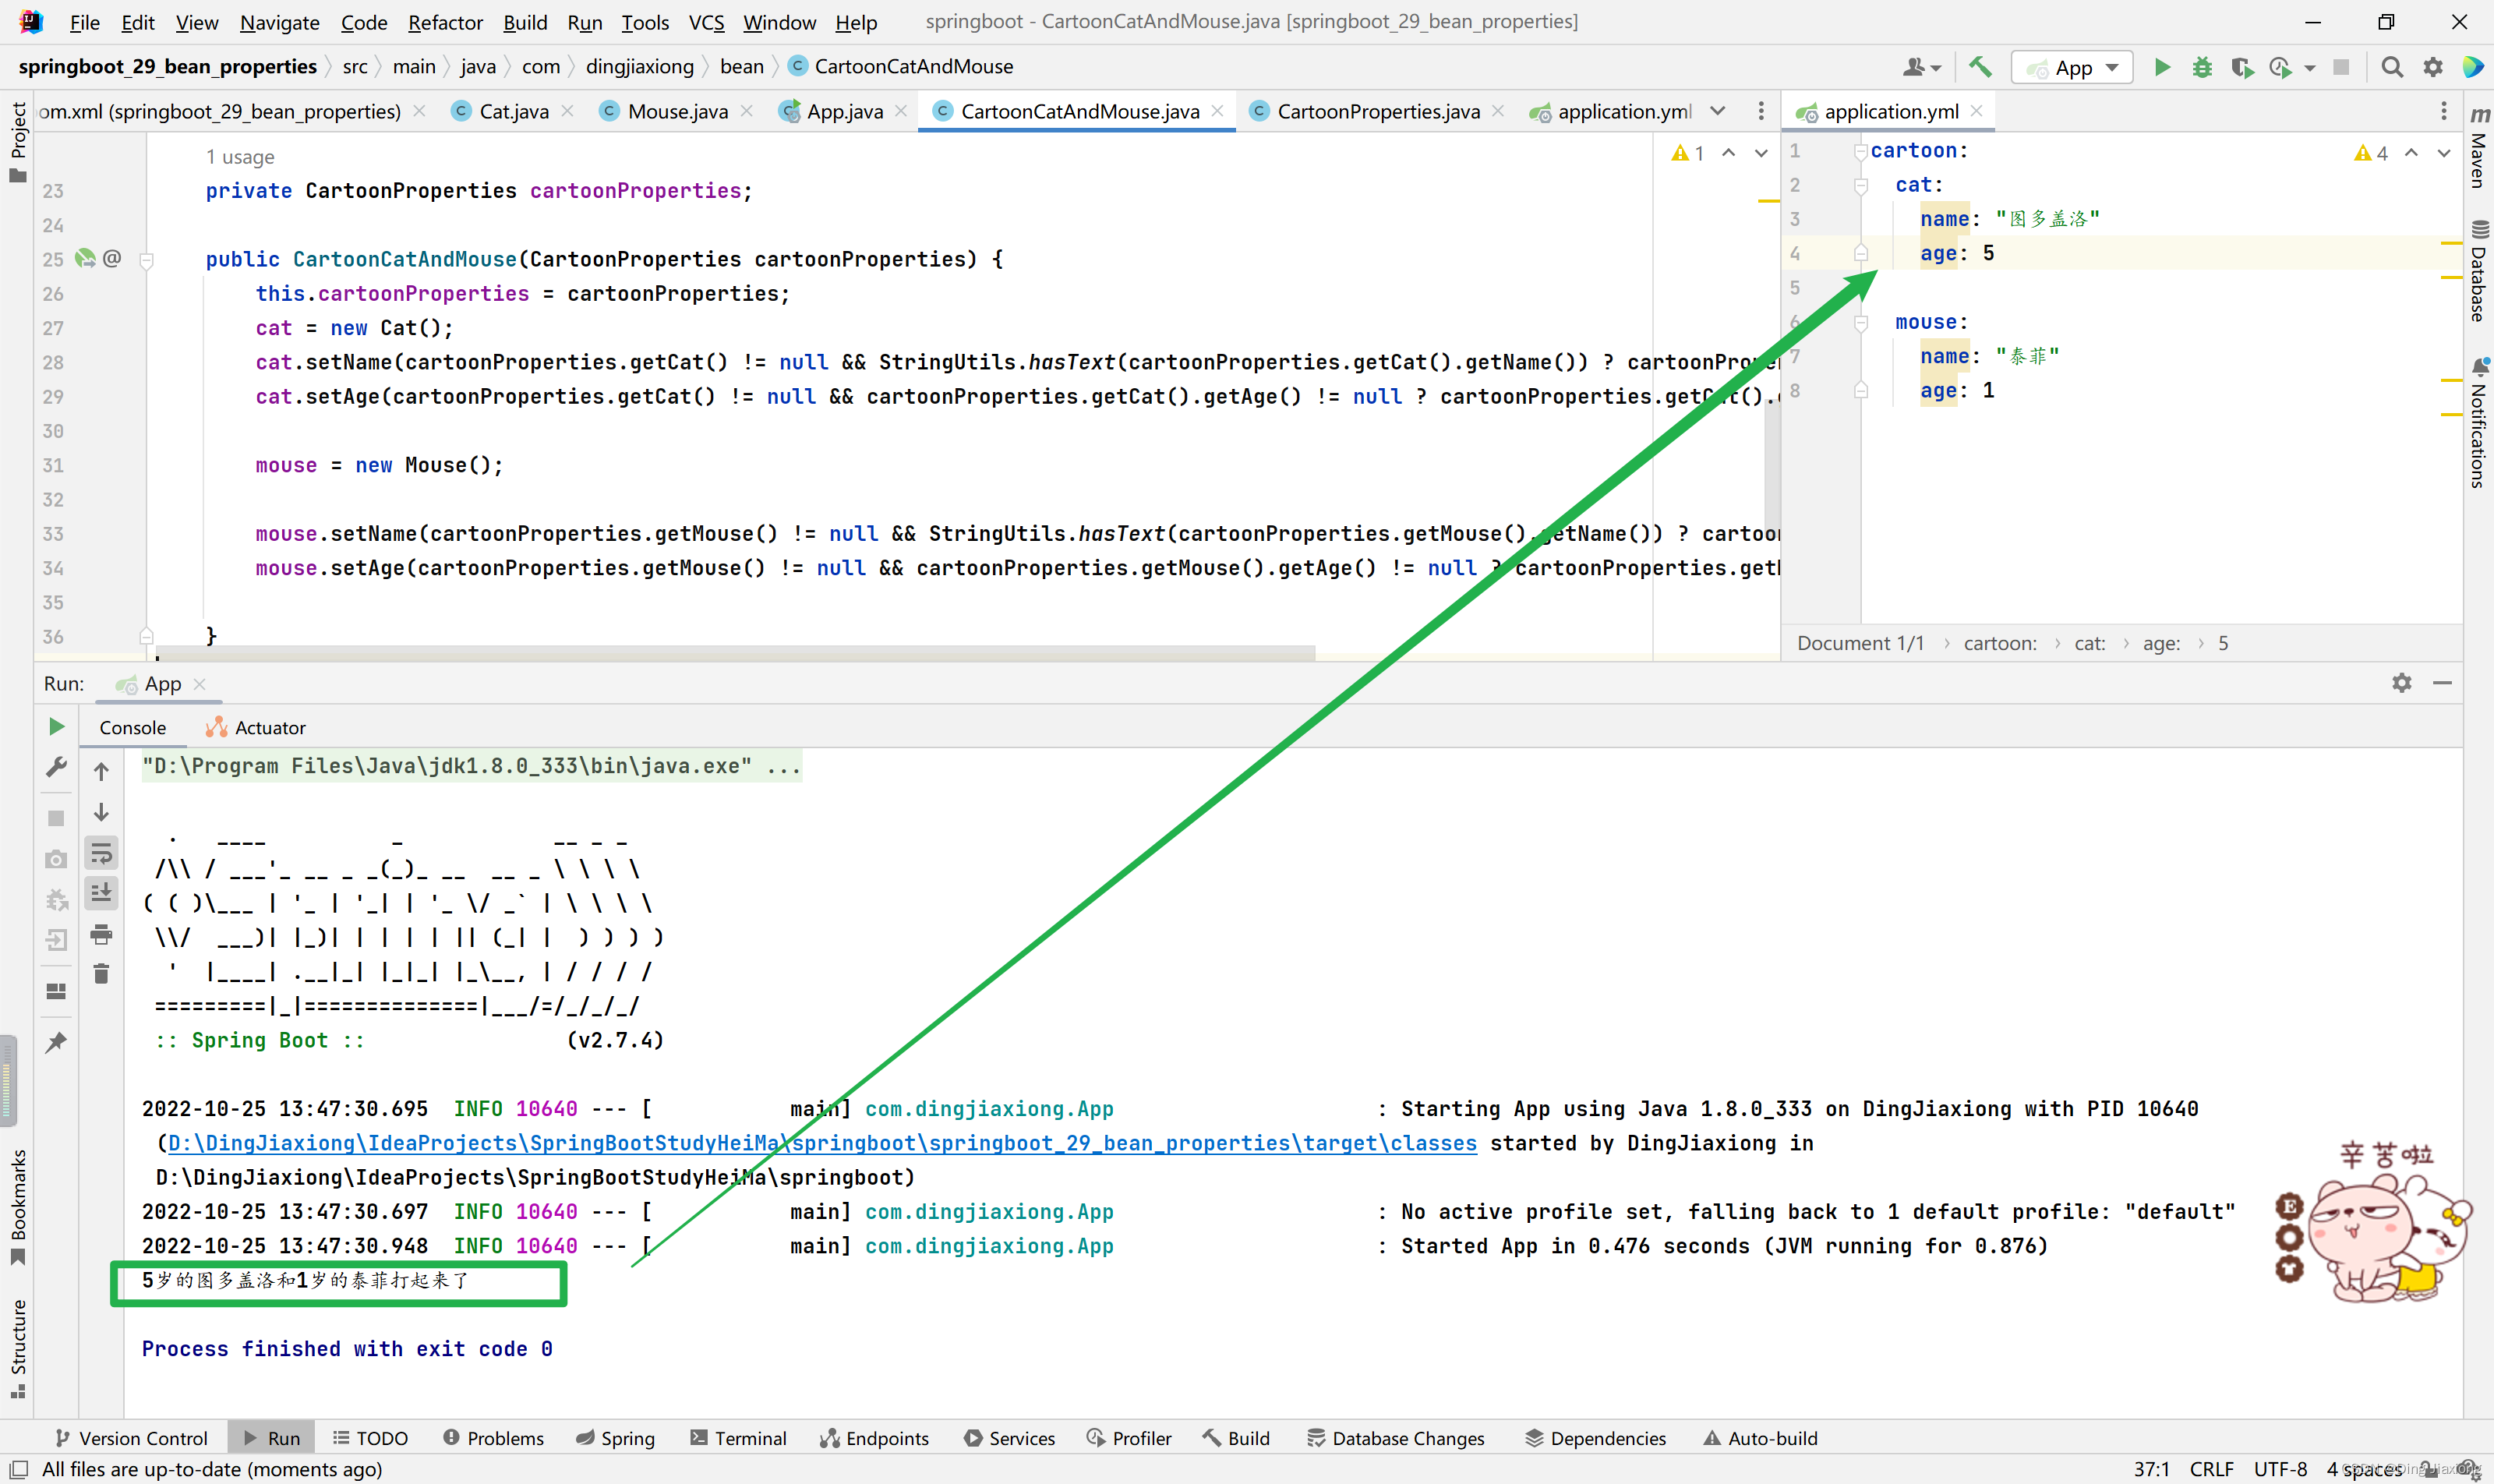This screenshot has height=1484, width=2494.
Task: Click UTF-8 encoding in status bar
Action: pyautogui.click(x=2280, y=1468)
